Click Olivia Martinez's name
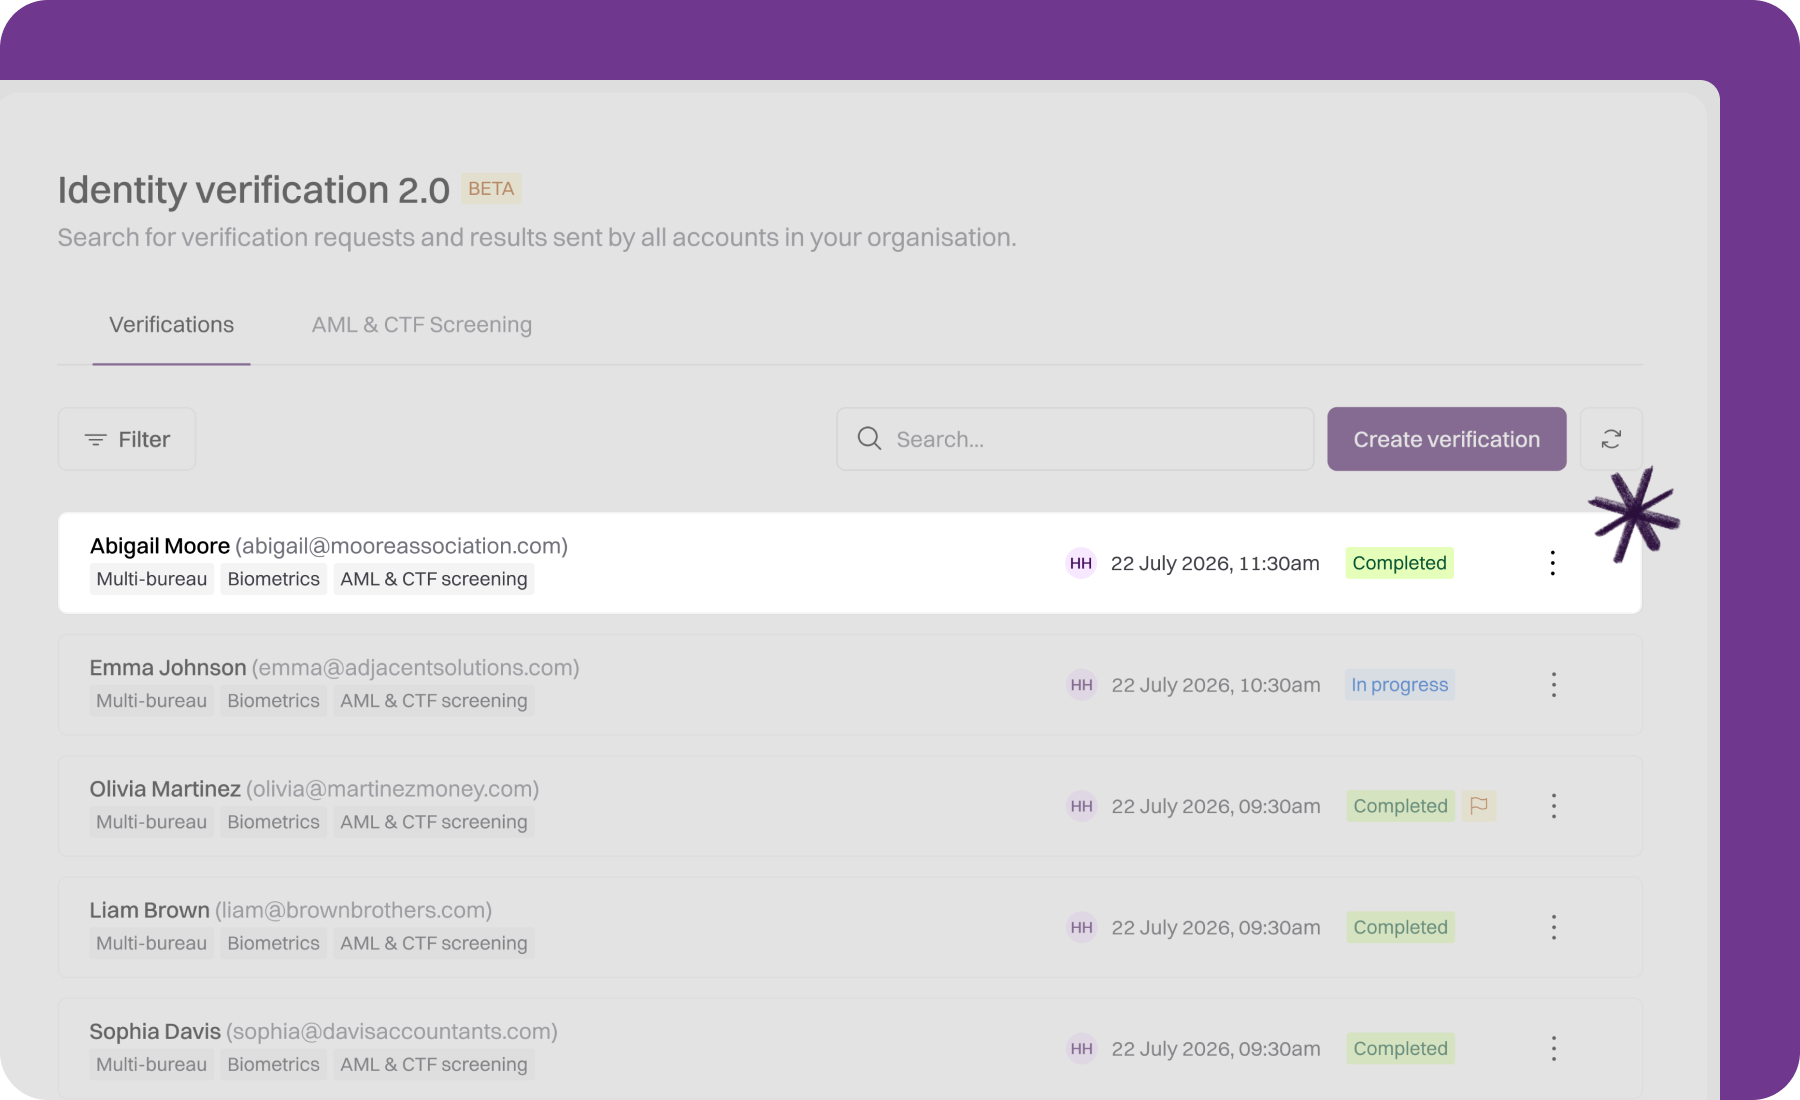1800x1100 pixels. pyautogui.click(x=165, y=789)
